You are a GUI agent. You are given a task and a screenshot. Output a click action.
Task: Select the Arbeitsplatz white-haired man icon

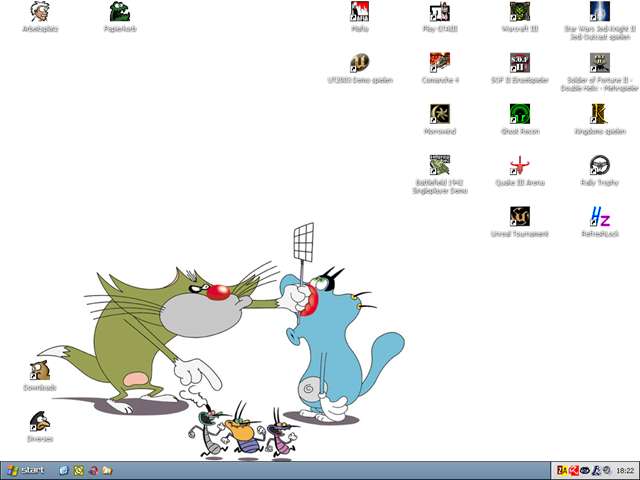coord(40,12)
